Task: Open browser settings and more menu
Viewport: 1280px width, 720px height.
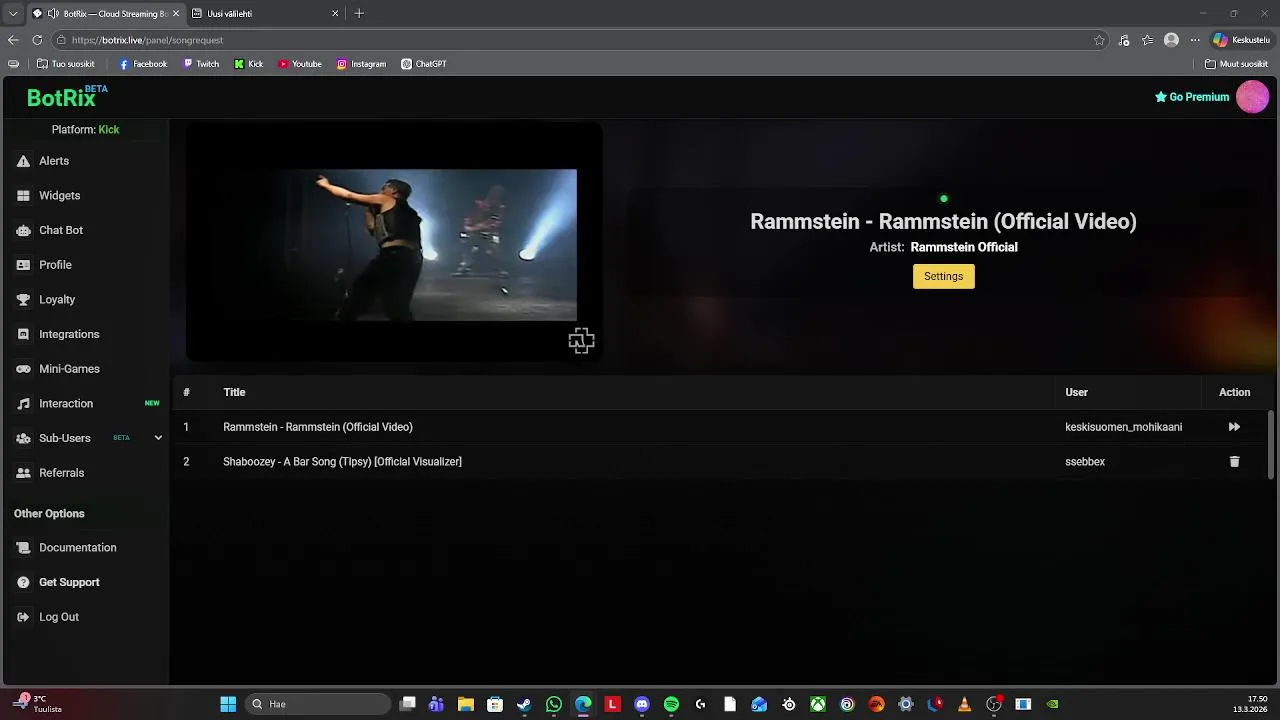Action: tap(1194, 40)
